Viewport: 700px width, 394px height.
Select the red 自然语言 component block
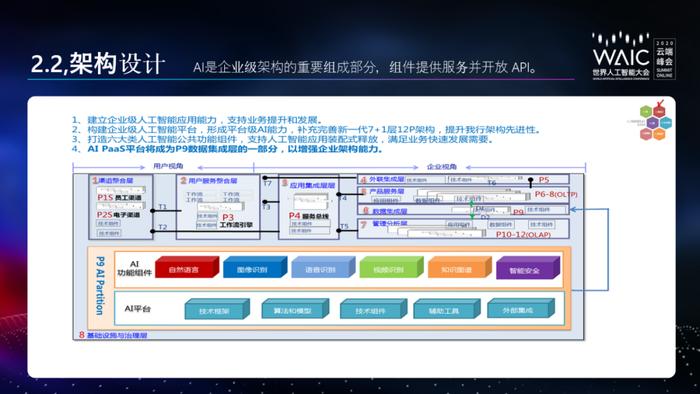click(x=187, y=267)
